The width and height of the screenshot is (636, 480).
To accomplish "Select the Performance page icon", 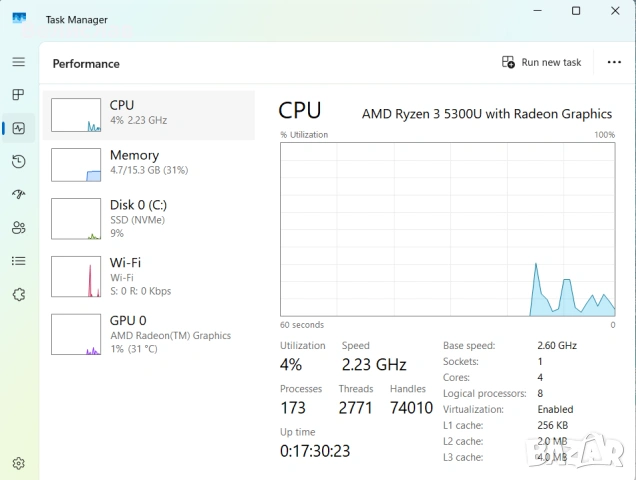I will point(19,129).
